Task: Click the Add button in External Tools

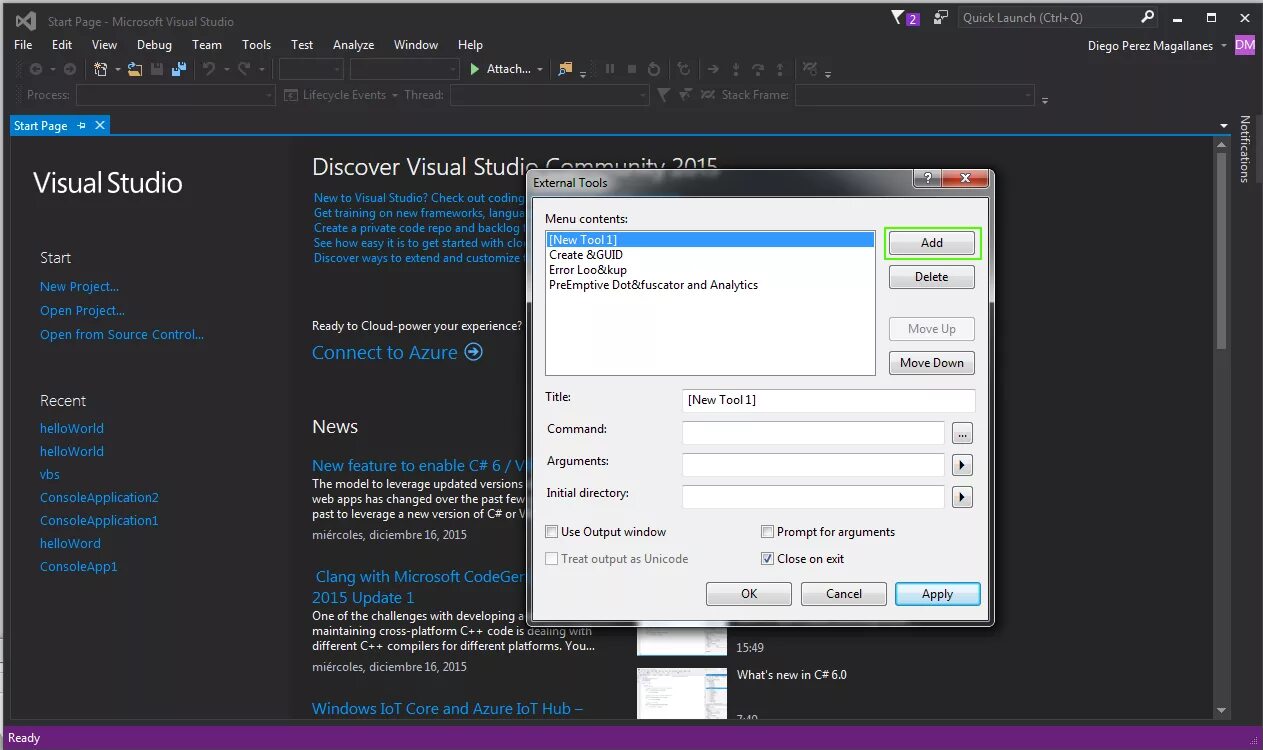Action: pos(932,243)
